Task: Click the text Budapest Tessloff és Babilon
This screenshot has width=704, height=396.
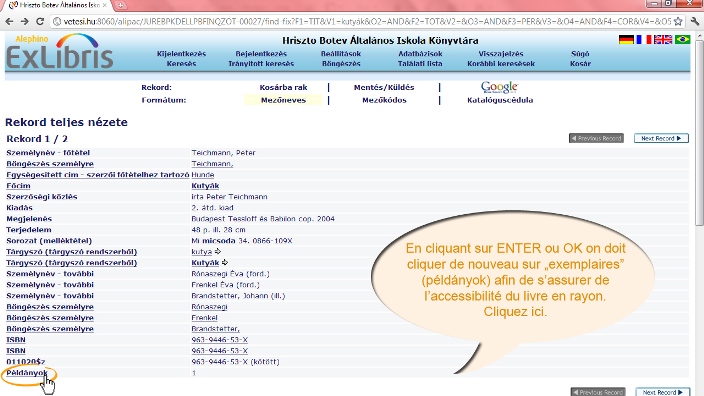Action: click(x=244, y=219)
